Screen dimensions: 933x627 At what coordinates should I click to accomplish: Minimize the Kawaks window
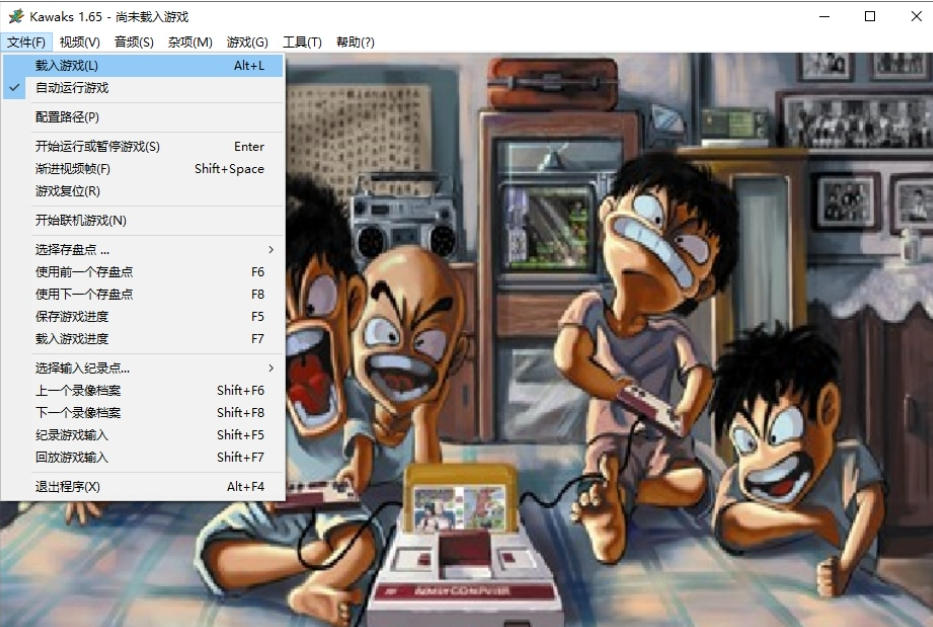(x=824, y=16)
